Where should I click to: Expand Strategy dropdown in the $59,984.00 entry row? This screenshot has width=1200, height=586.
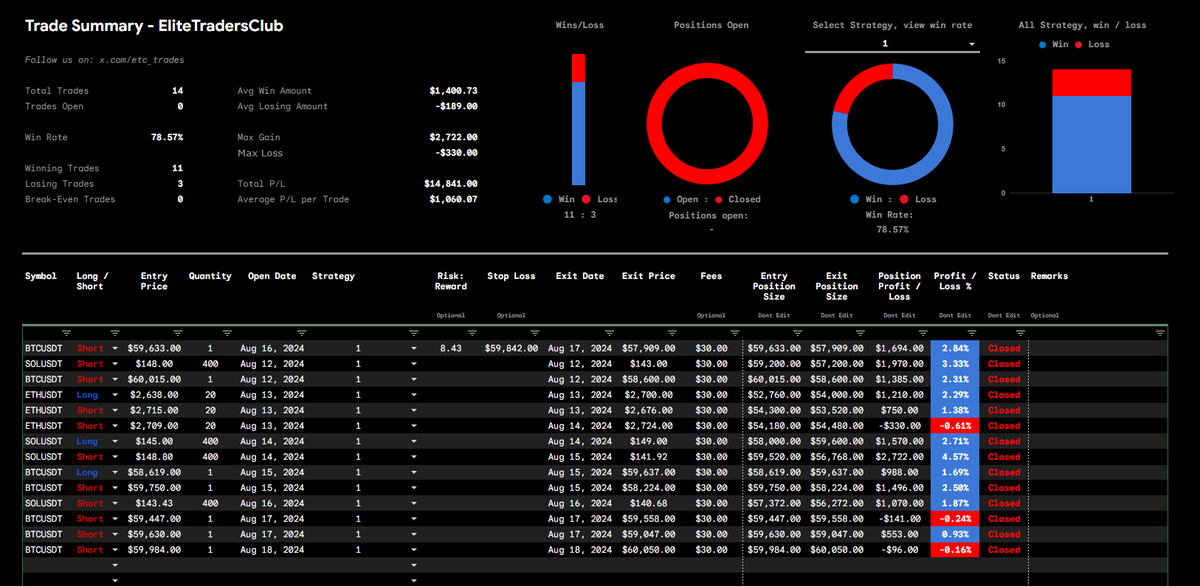(x=413, y=549)
